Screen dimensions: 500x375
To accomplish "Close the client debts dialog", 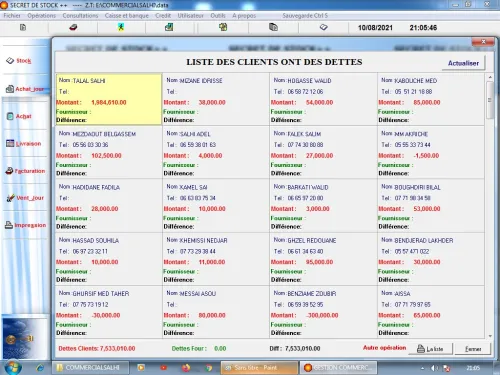I will click(x=483, y=42).
